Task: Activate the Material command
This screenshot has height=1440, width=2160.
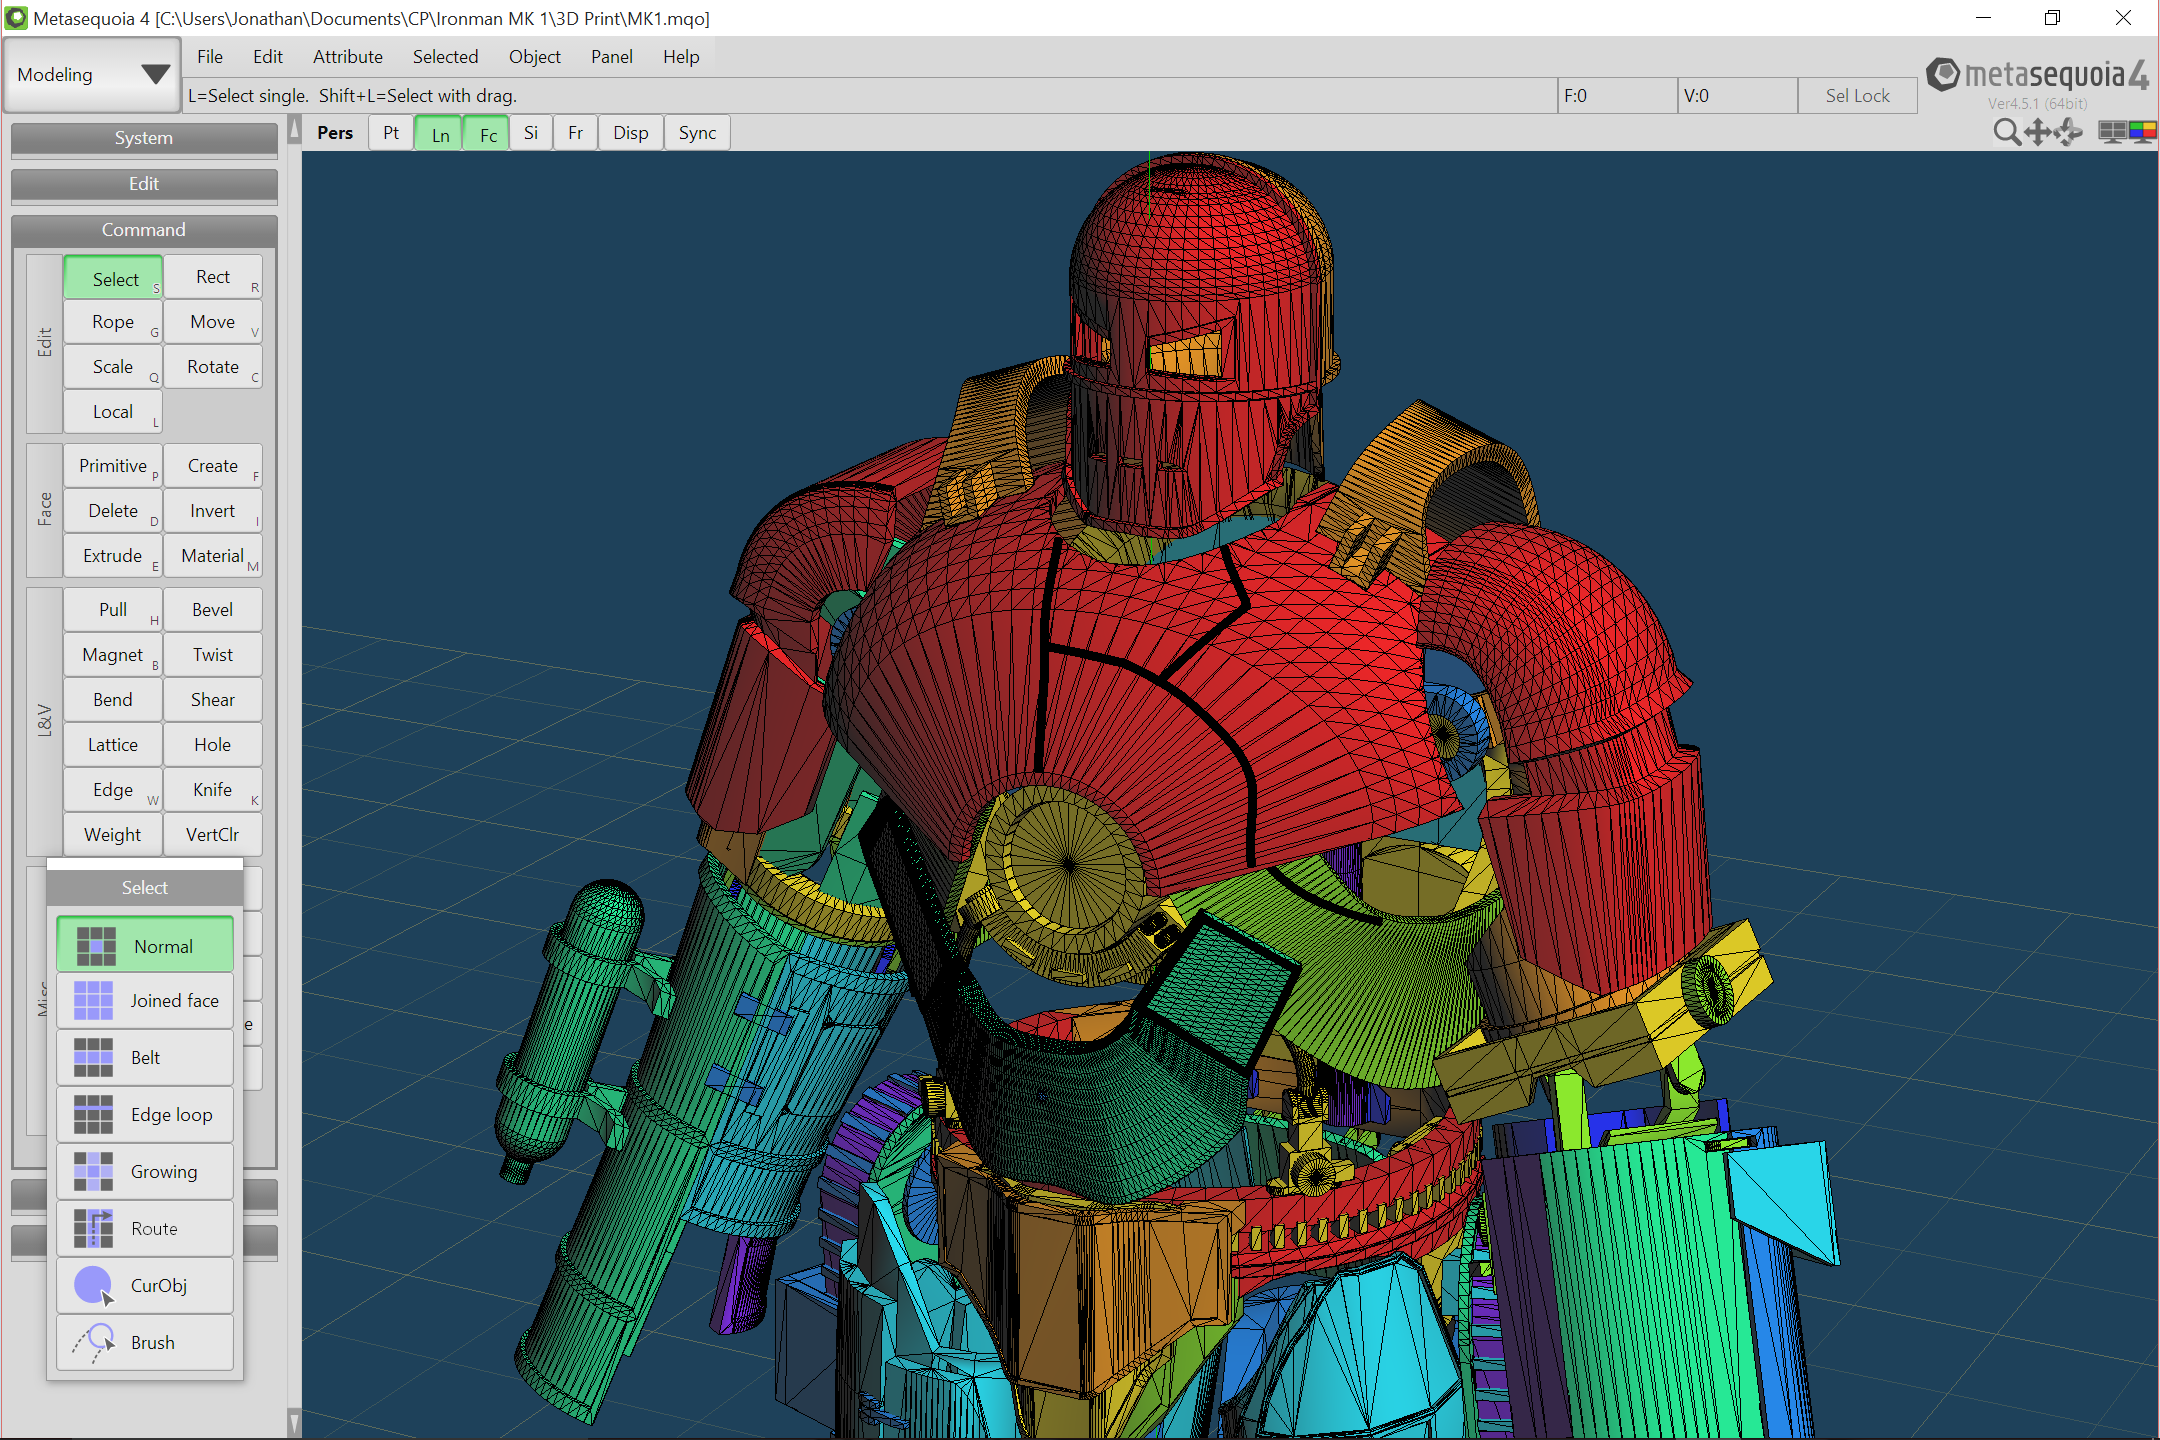Action: (213, 556)
